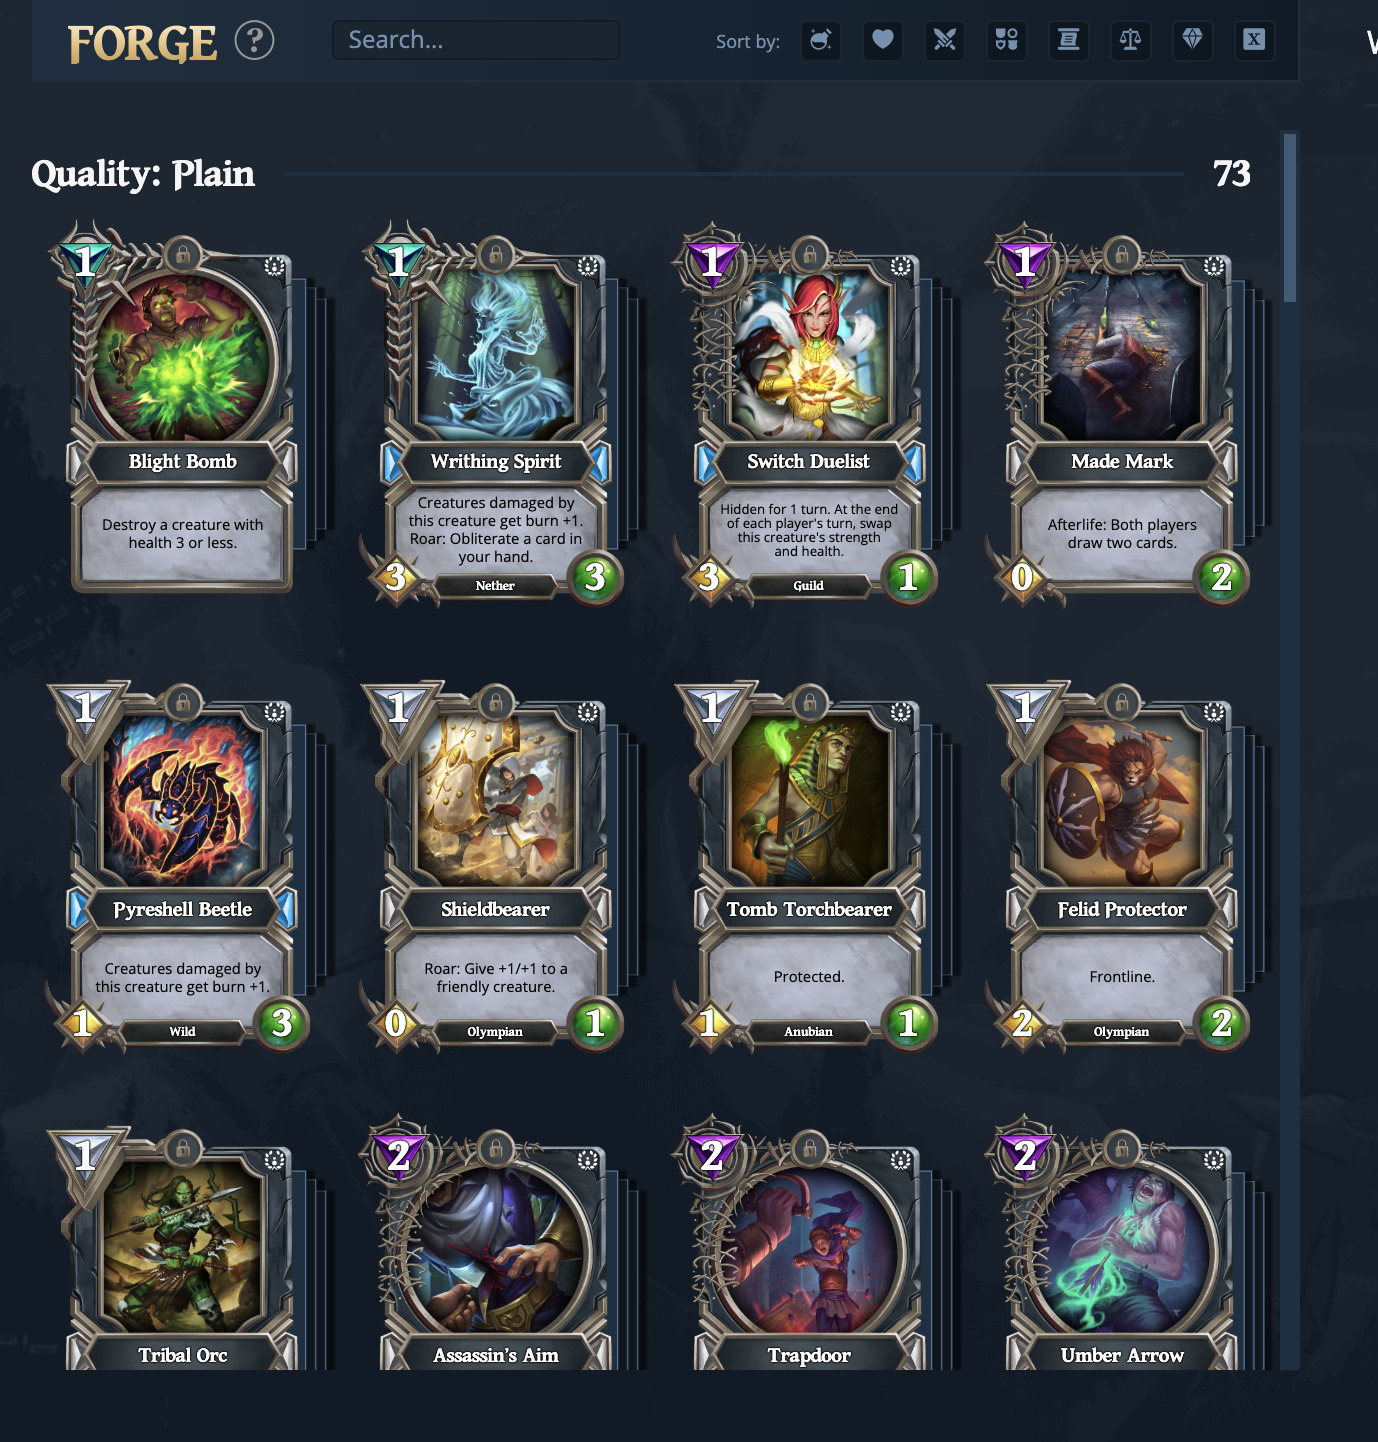Image resolution: width=1378 pixels, height=1442 pixels.
Task: Click the Shieldbearer card name banner
Action: point(495,909)
